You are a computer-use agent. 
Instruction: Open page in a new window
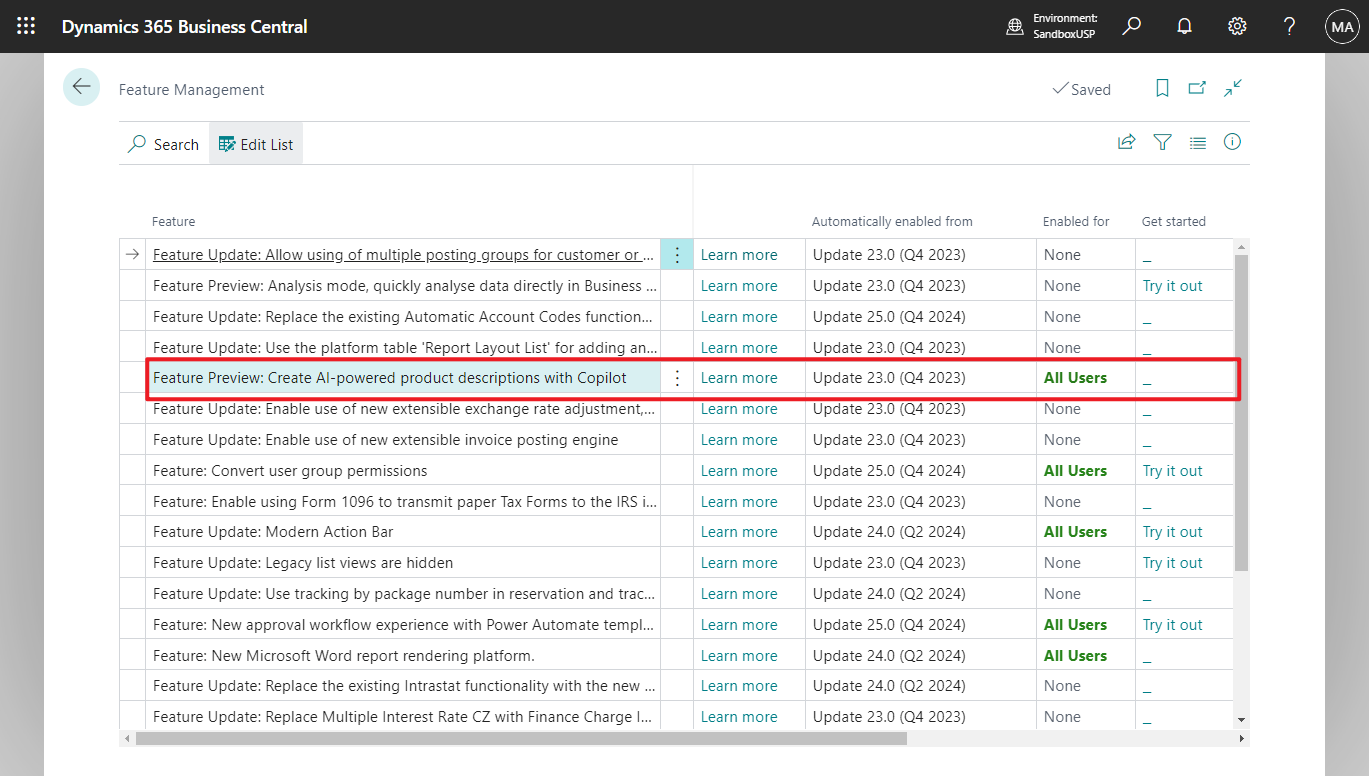coord(1197,88)
